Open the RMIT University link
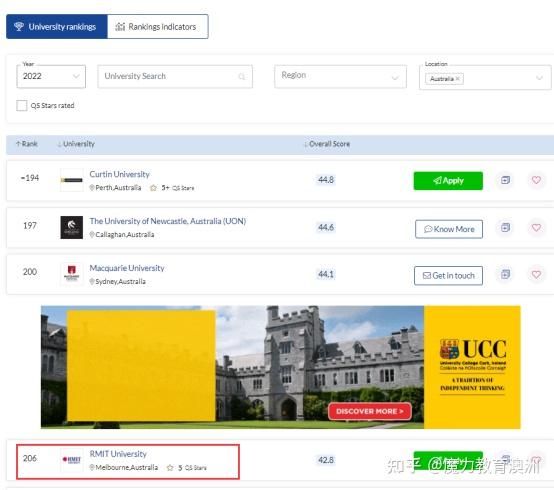Screen dimensions: 554x490 tap(118, 454)
